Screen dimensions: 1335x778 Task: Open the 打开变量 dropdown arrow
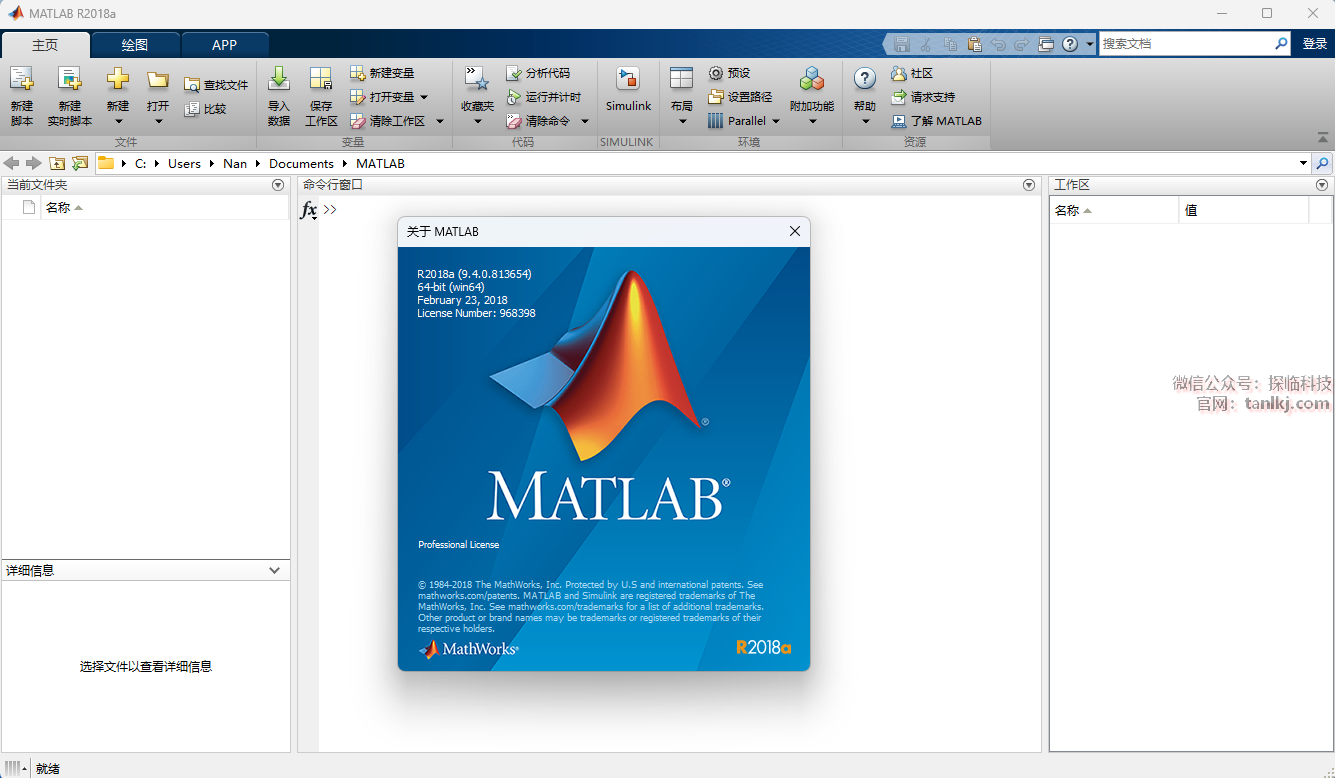424,97
